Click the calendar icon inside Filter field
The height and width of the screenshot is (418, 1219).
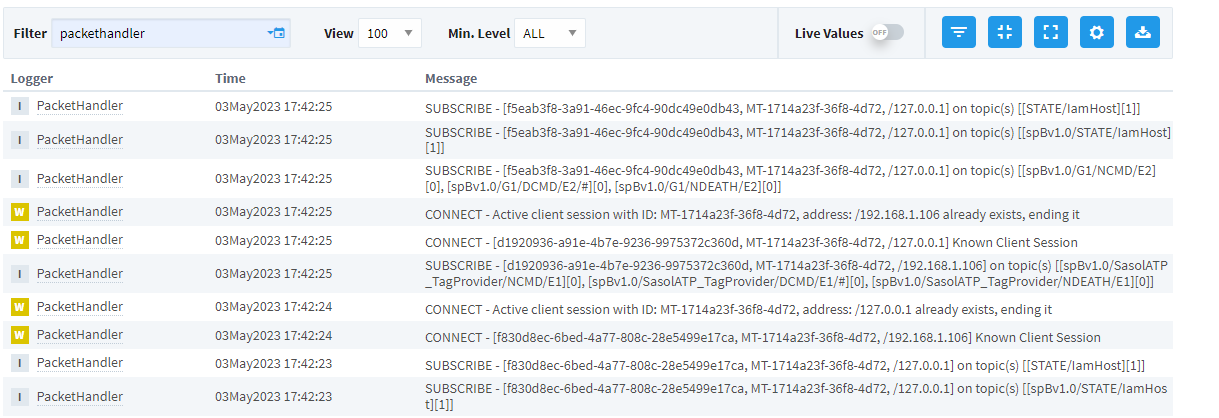(x=277, y=33)
